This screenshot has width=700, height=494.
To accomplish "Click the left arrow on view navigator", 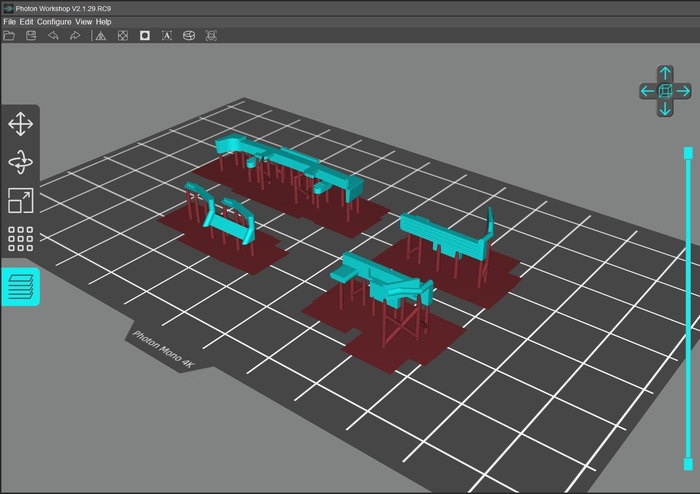I will click(x=647, y=91).
